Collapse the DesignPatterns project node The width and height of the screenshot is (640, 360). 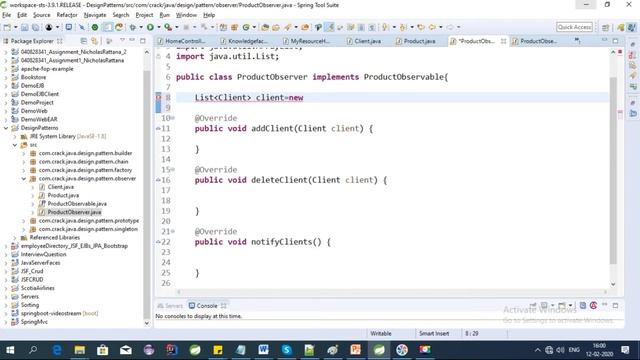tap(6, 128)
